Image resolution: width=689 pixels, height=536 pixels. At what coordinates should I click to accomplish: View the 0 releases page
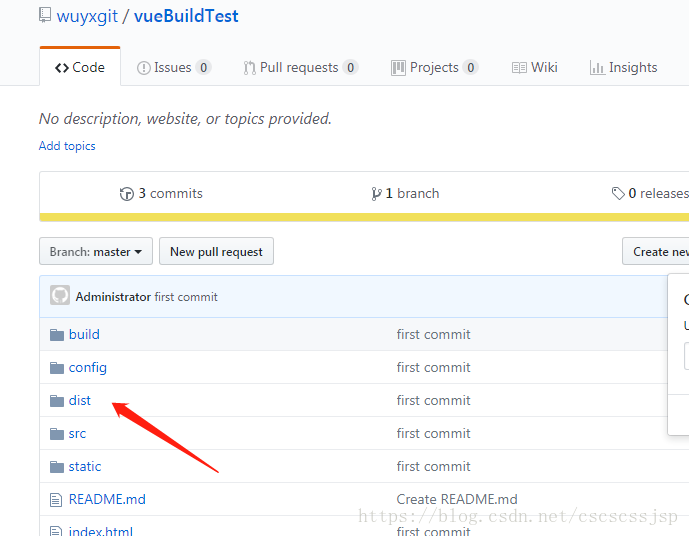pyautogui.click(x=650, y=193)
